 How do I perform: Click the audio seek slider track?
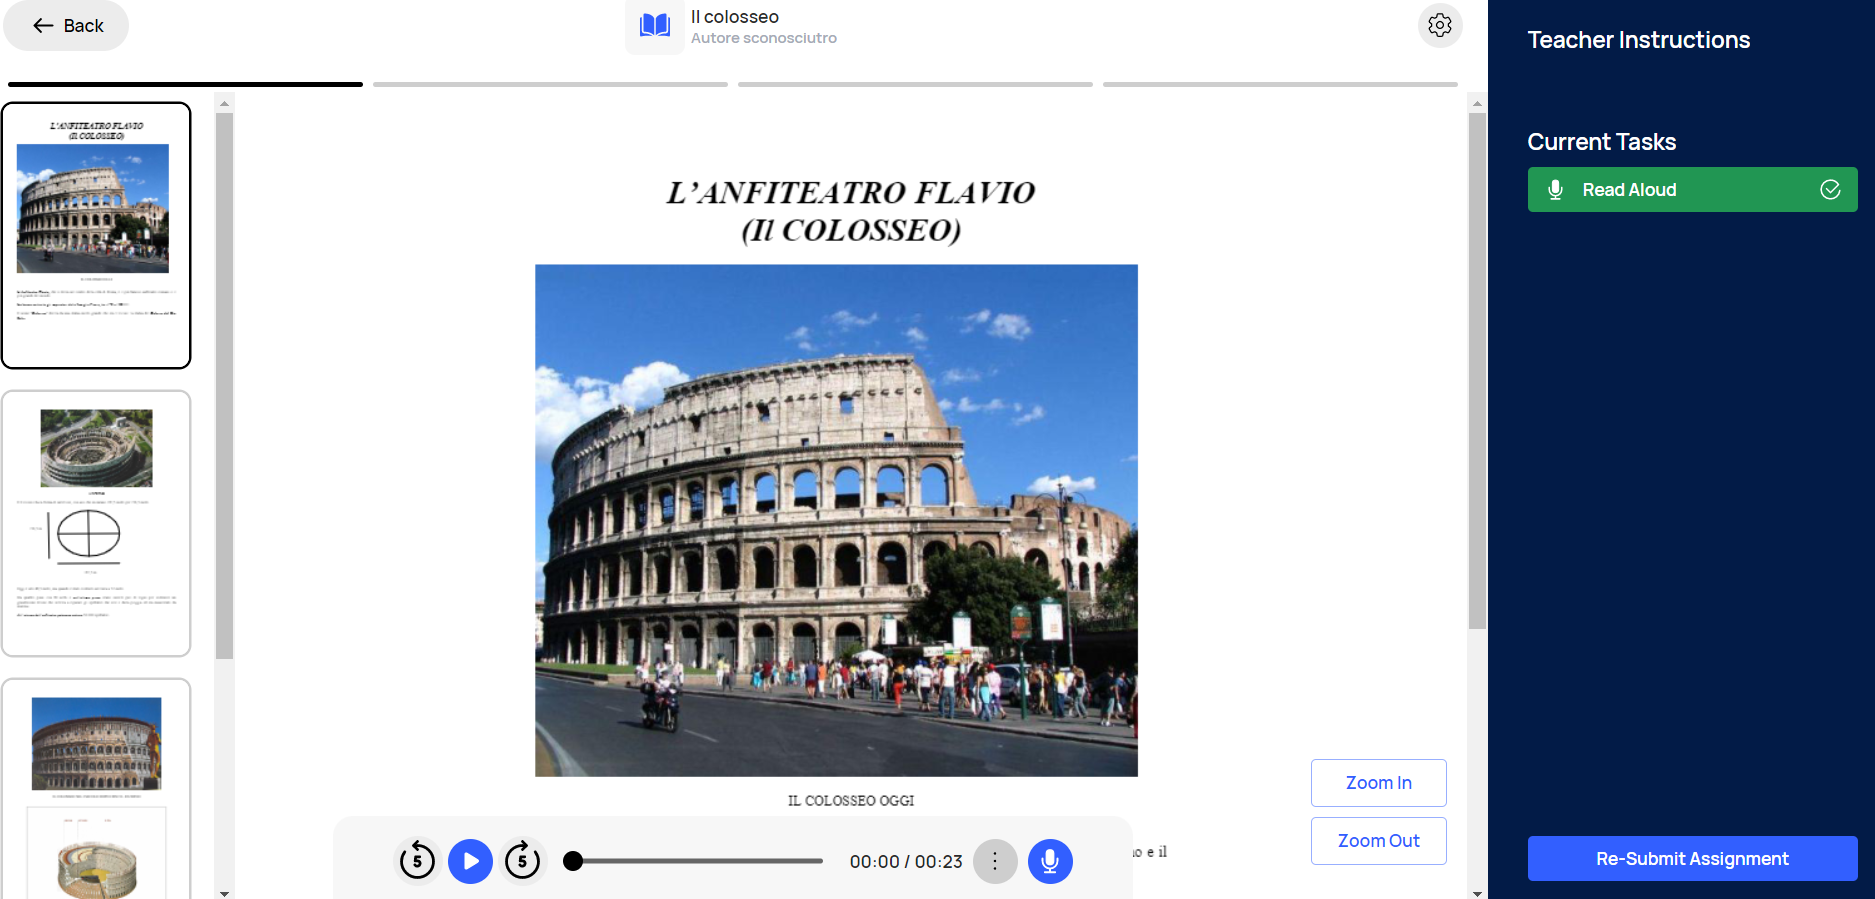(x=700, y=861)
